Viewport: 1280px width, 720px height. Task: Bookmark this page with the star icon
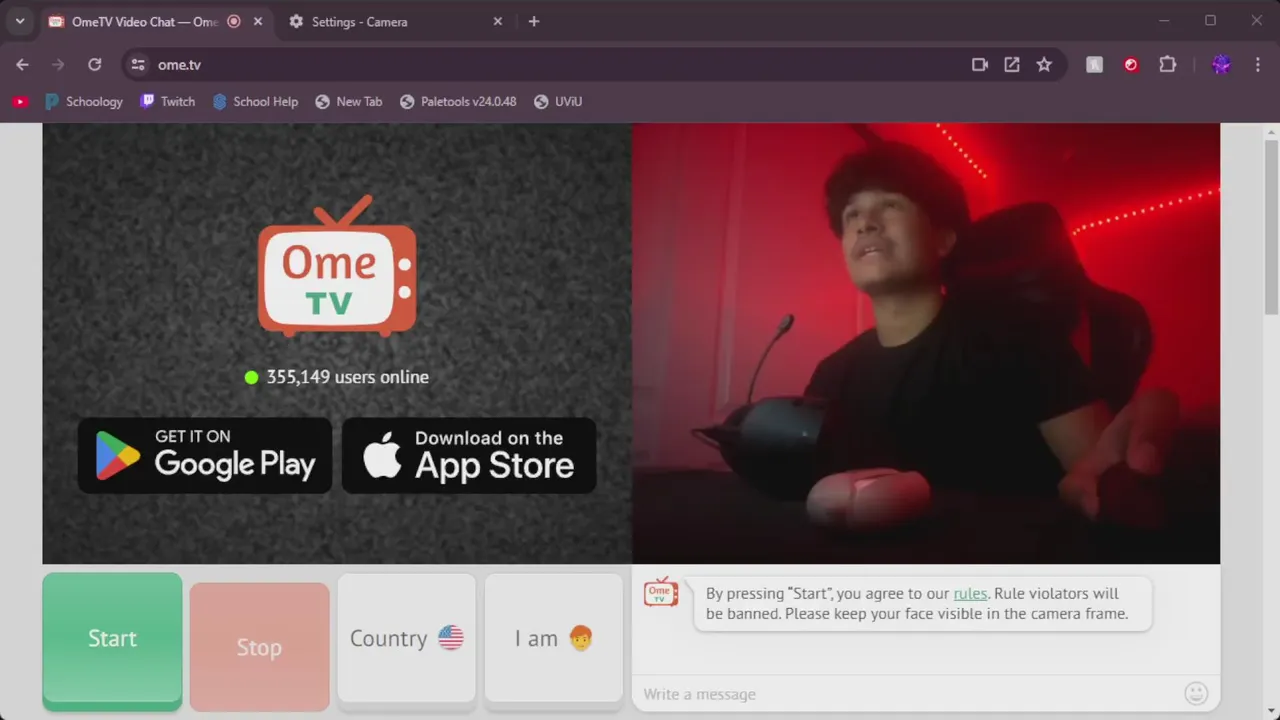(1044, 64)
